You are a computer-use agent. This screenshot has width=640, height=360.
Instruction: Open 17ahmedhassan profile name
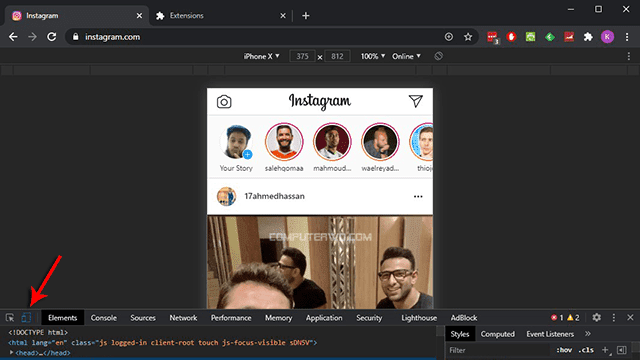[274, 196]
